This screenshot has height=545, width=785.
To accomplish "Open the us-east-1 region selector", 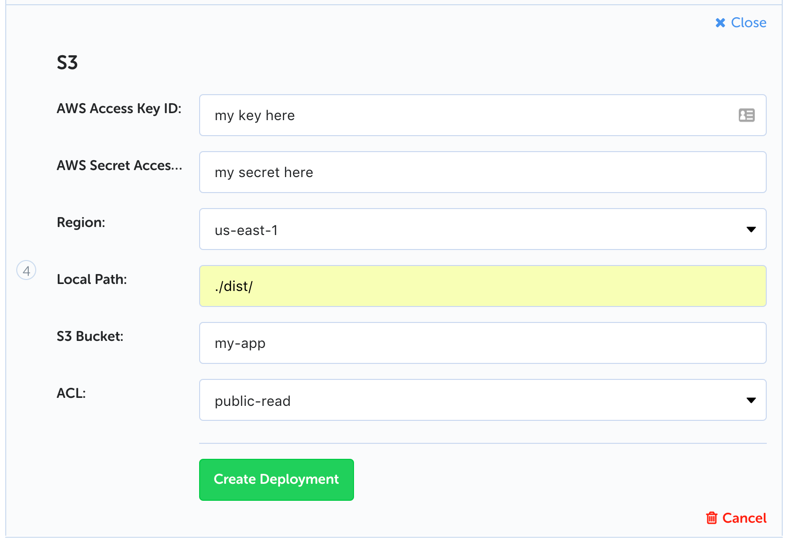I will click(470, 230).
